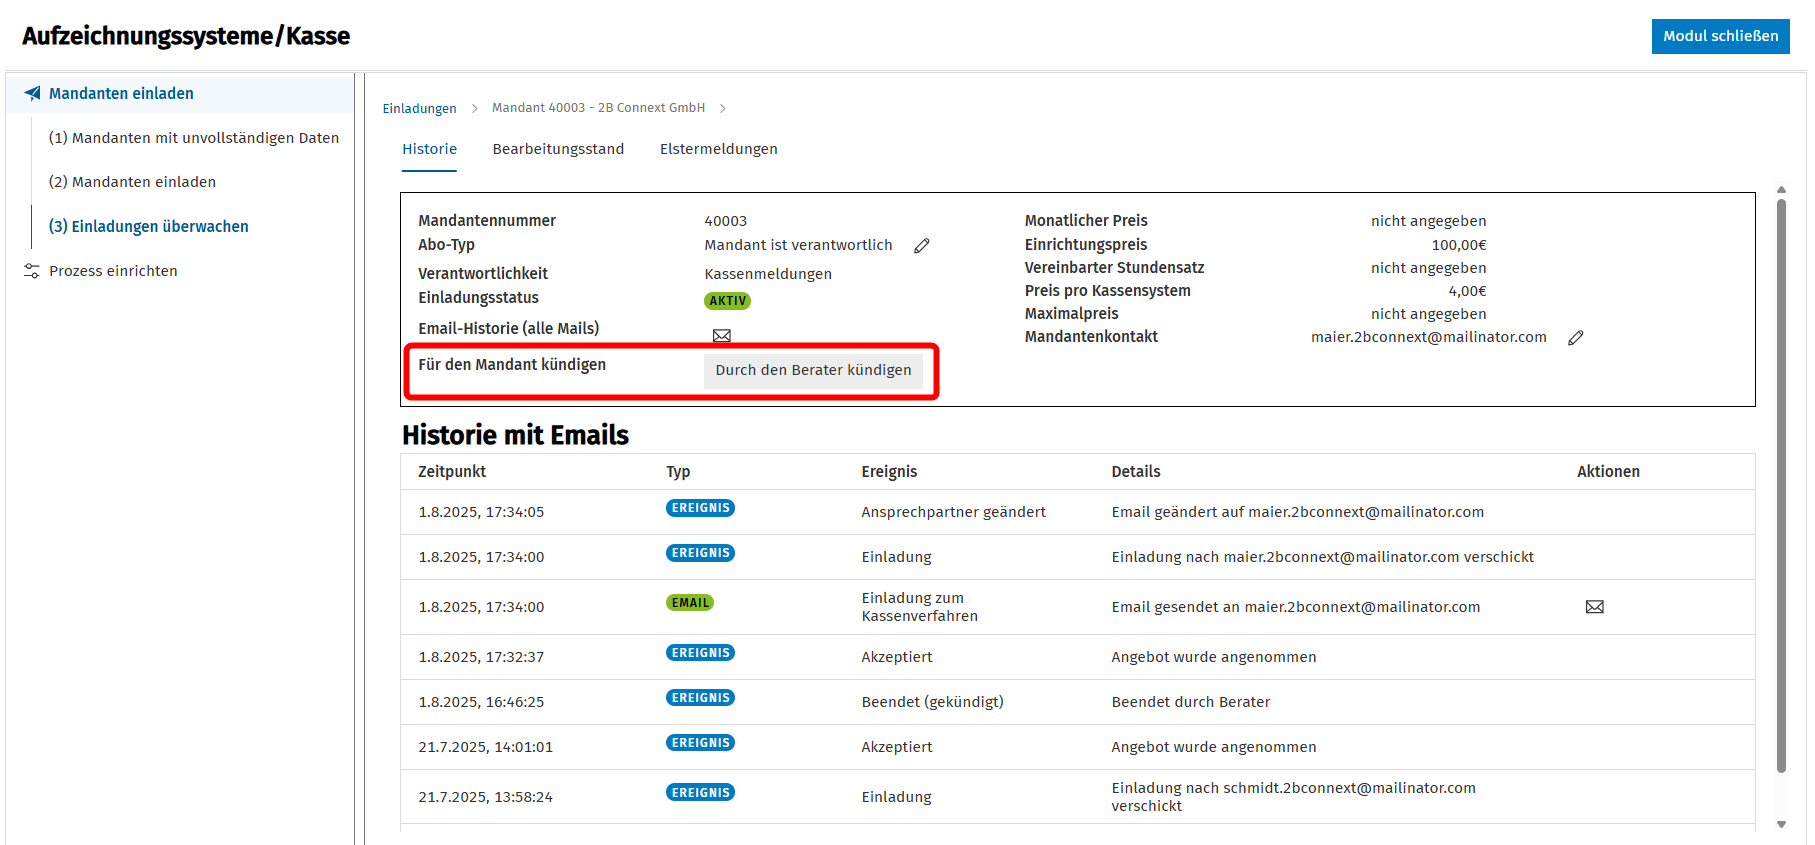Open step (2) Mandanten einladen
Image resolution: width=1815 pixels, height=845 pixels.
pyautogui.click(x=132, y=182)
